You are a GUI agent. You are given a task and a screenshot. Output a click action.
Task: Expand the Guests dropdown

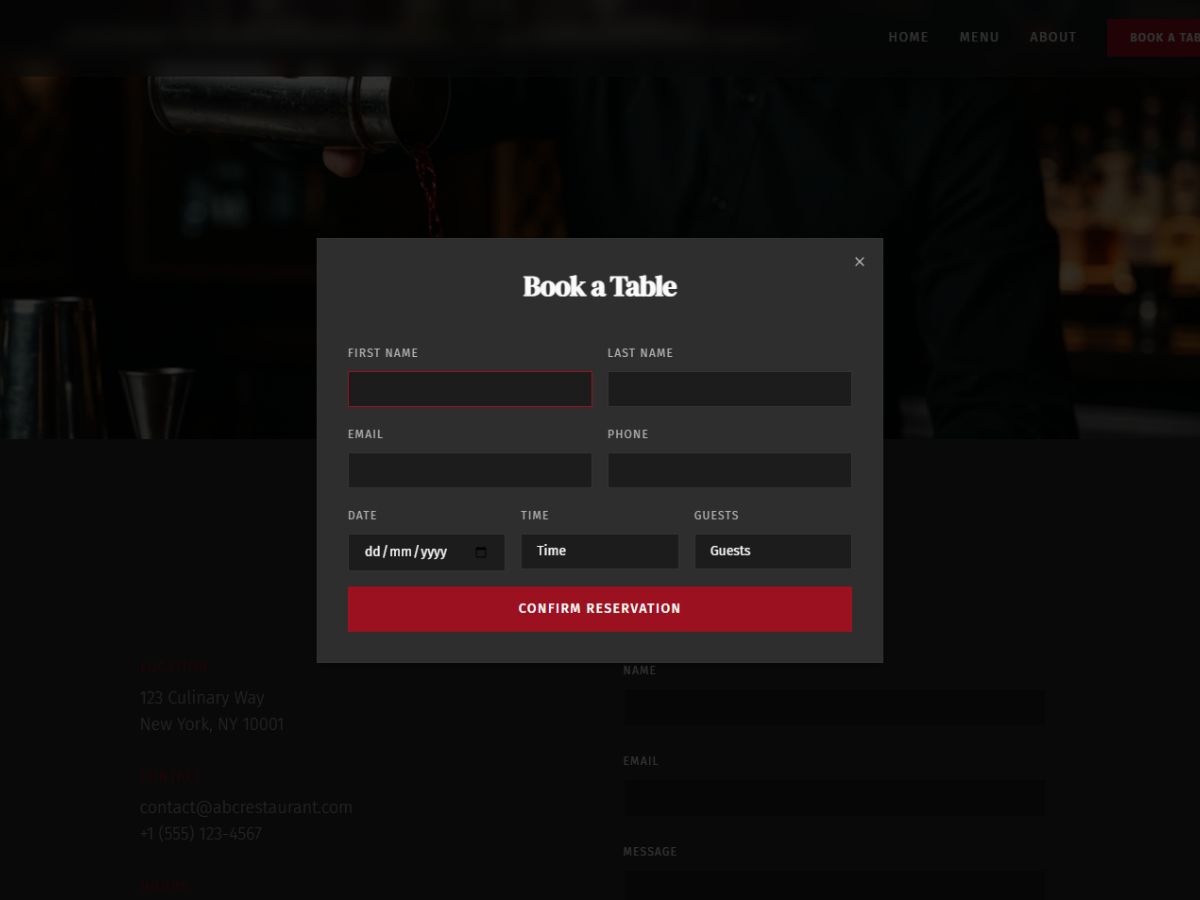773,551
